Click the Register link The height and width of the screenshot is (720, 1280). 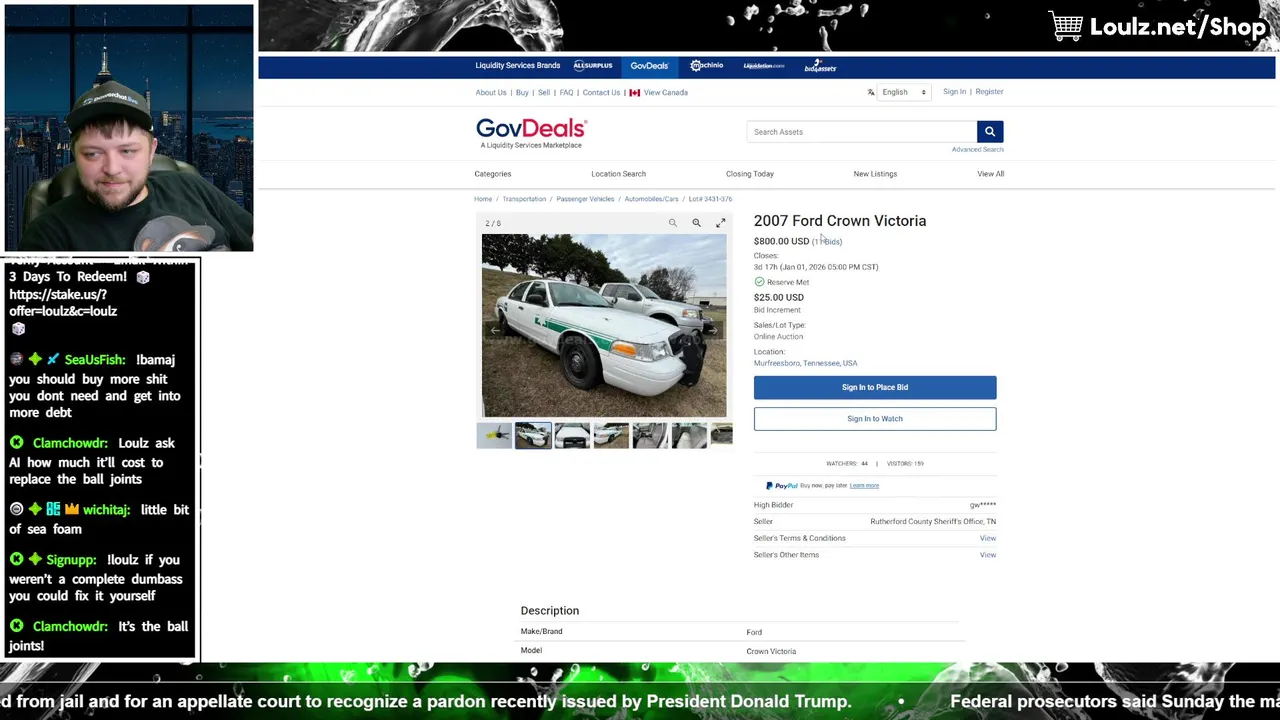coord(989,92)
